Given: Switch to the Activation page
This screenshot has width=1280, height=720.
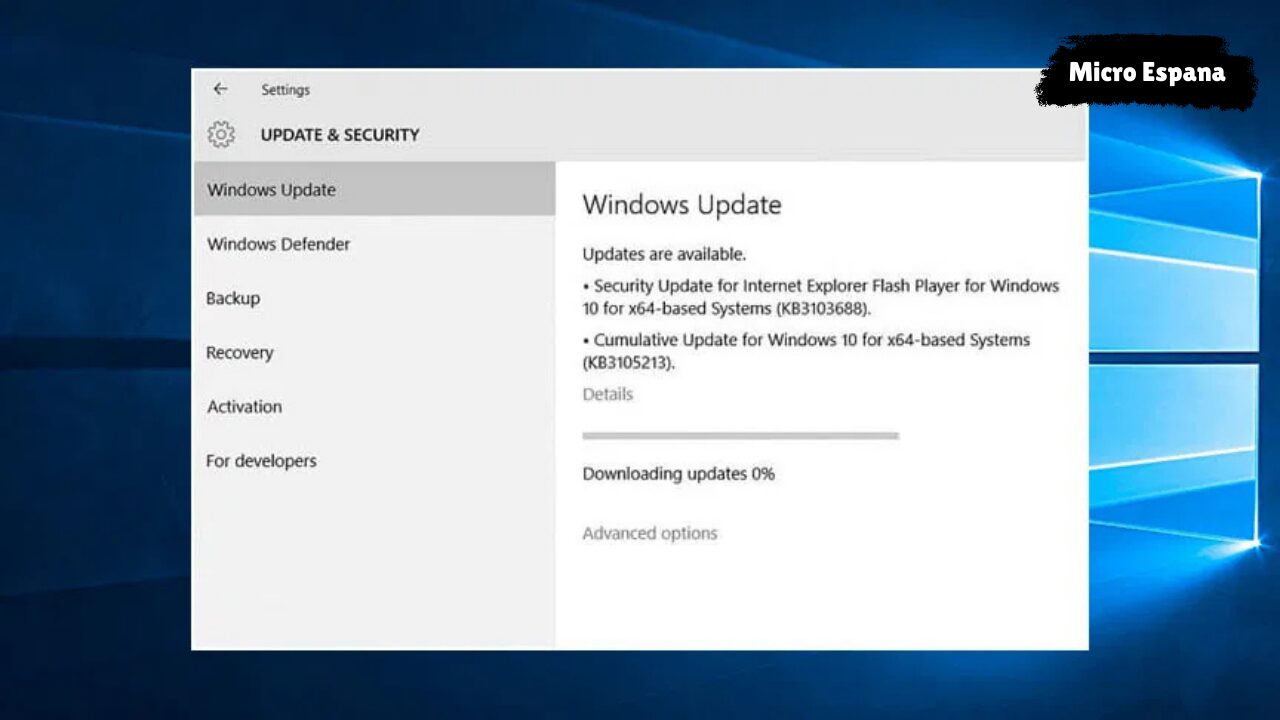Looking at the screenshot, I should pyautogui.click(x=244, y=406).
